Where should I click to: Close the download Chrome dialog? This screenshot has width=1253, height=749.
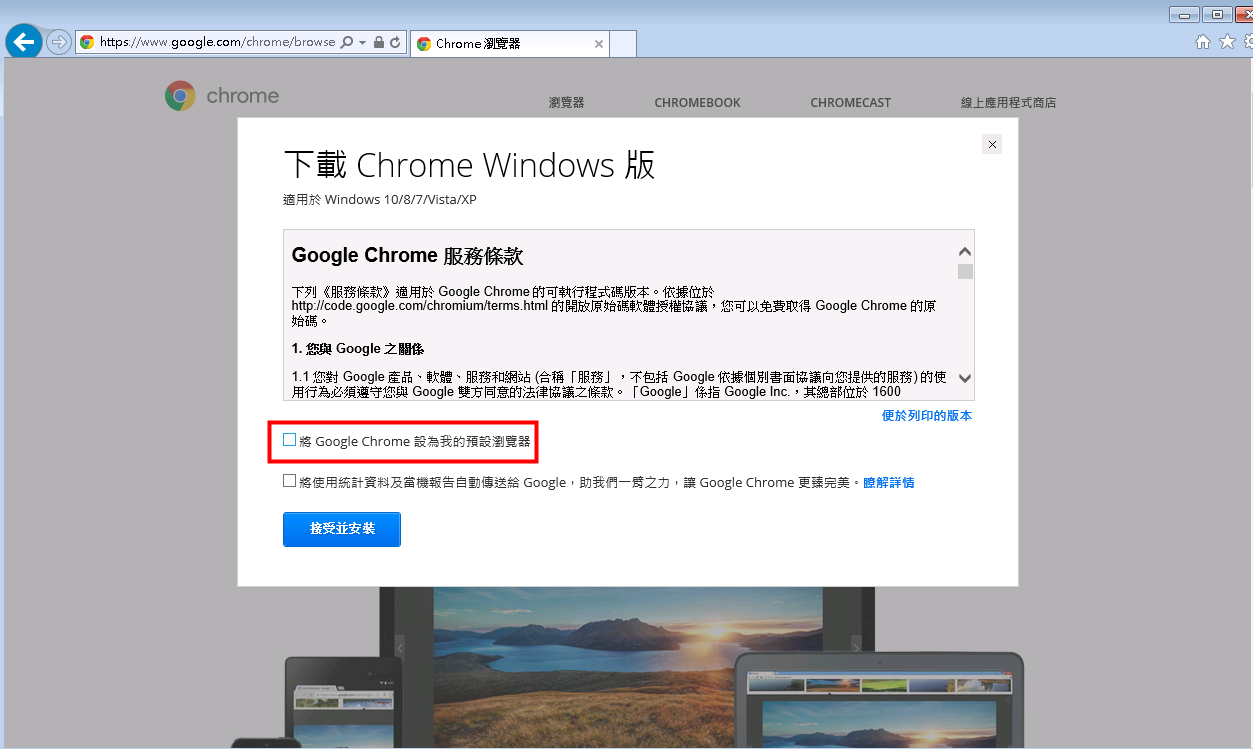(992, 144)
